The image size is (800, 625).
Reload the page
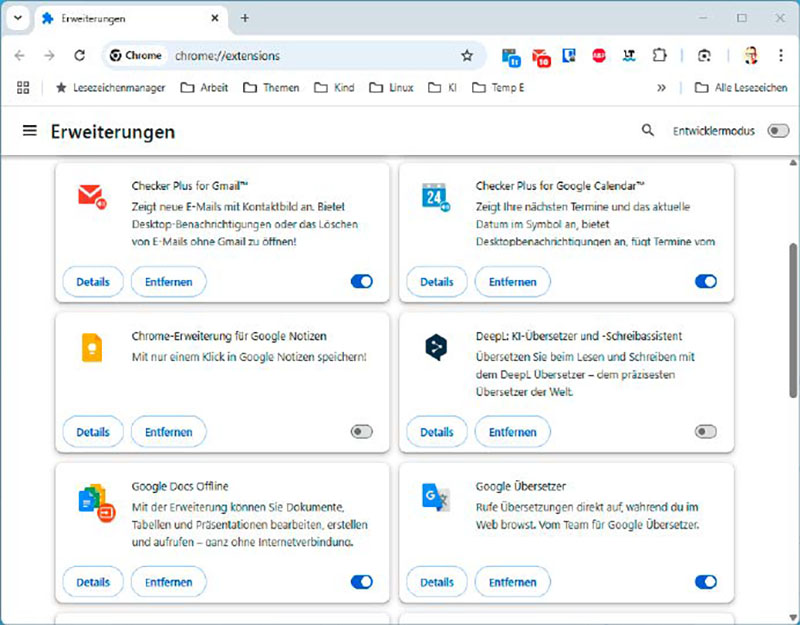tap(80, 56)
